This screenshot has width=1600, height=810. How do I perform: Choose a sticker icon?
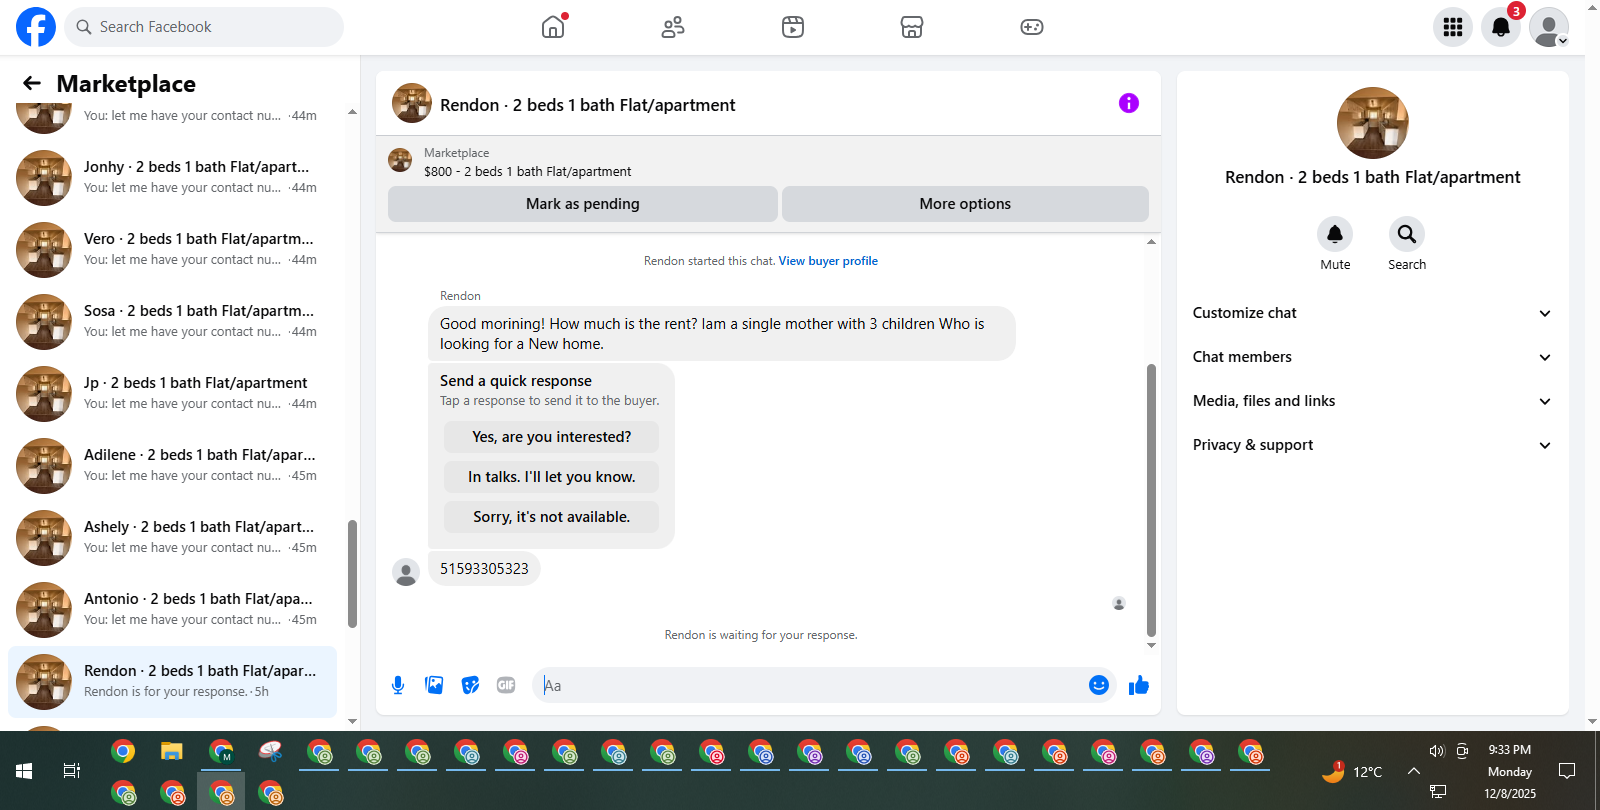(470, 685)
